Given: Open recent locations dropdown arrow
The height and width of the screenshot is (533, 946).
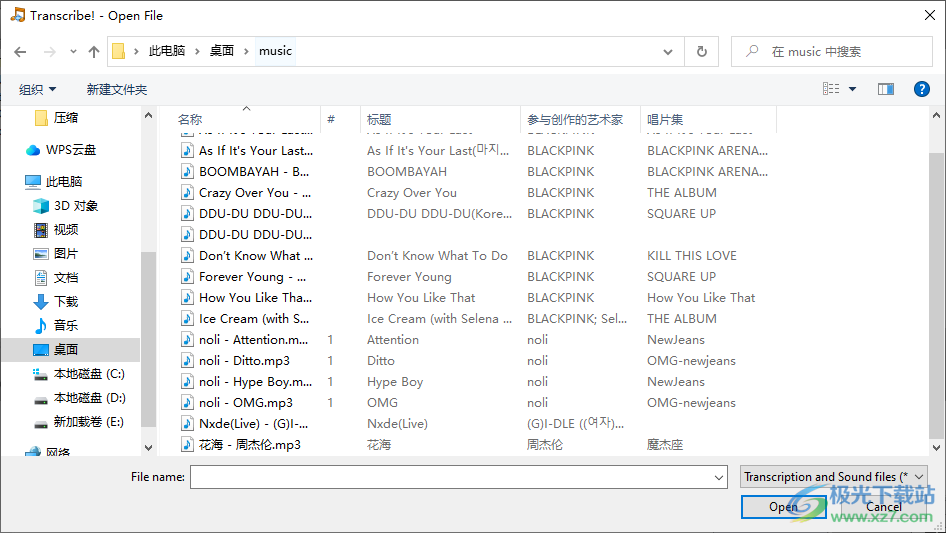Looking at the screenshot, I should tap(73, 52).
